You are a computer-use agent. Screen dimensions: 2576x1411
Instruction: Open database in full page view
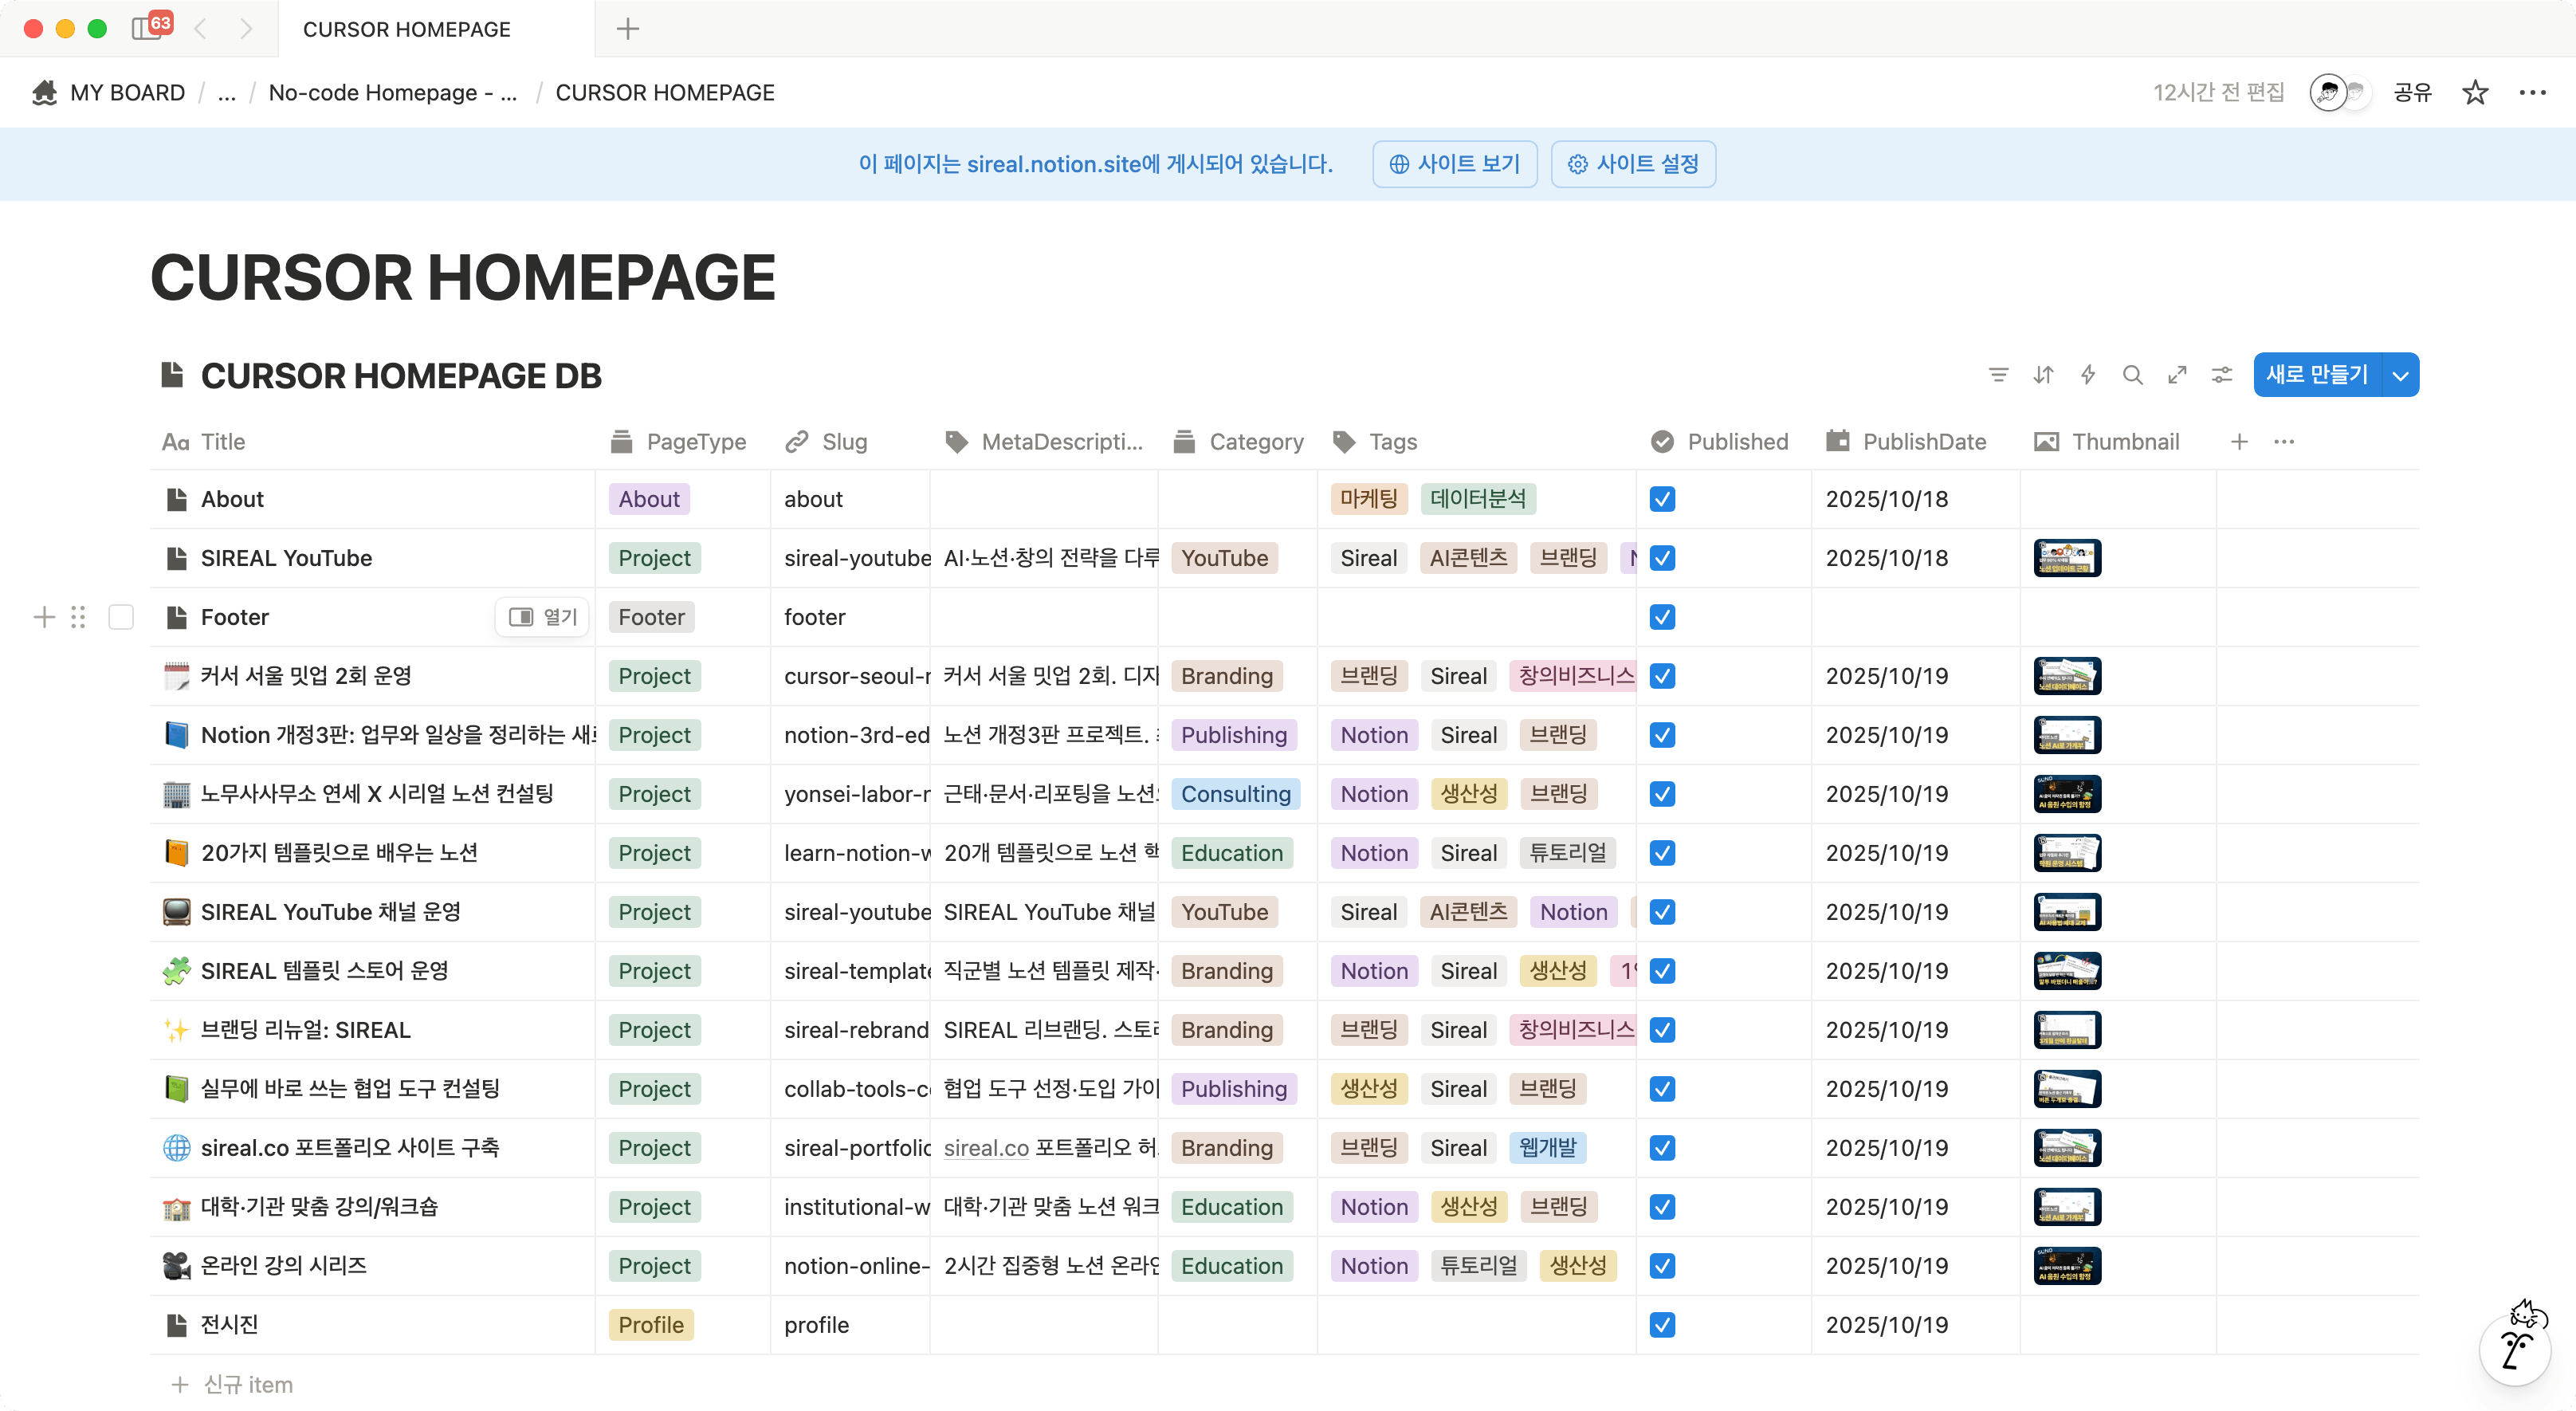coord(2177,375)
